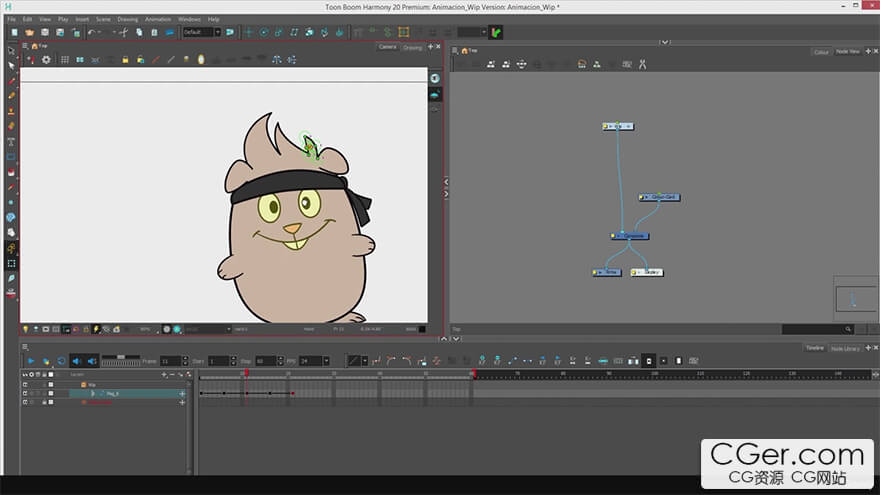Select the Translate tool in the top toolbar
The height and width of the screenshot is (495, 880).
249,33
